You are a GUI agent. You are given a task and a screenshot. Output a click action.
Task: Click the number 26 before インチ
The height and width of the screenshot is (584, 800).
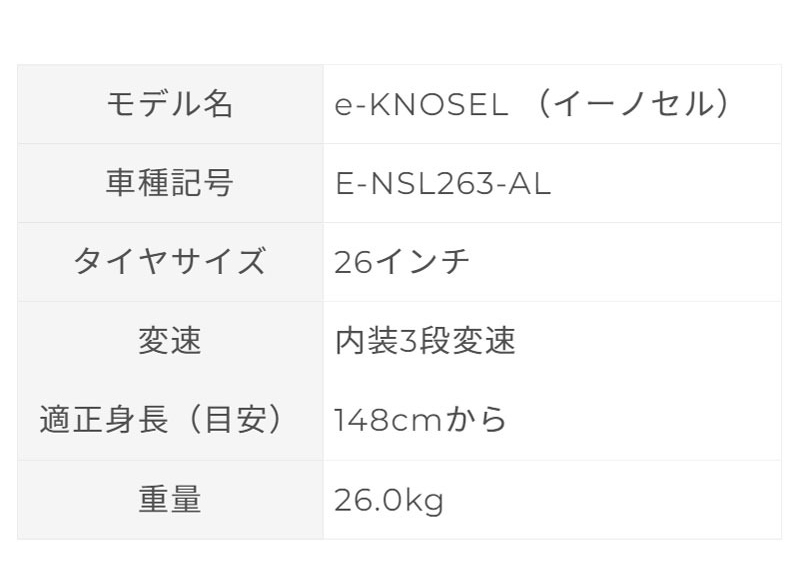(353, 263)
